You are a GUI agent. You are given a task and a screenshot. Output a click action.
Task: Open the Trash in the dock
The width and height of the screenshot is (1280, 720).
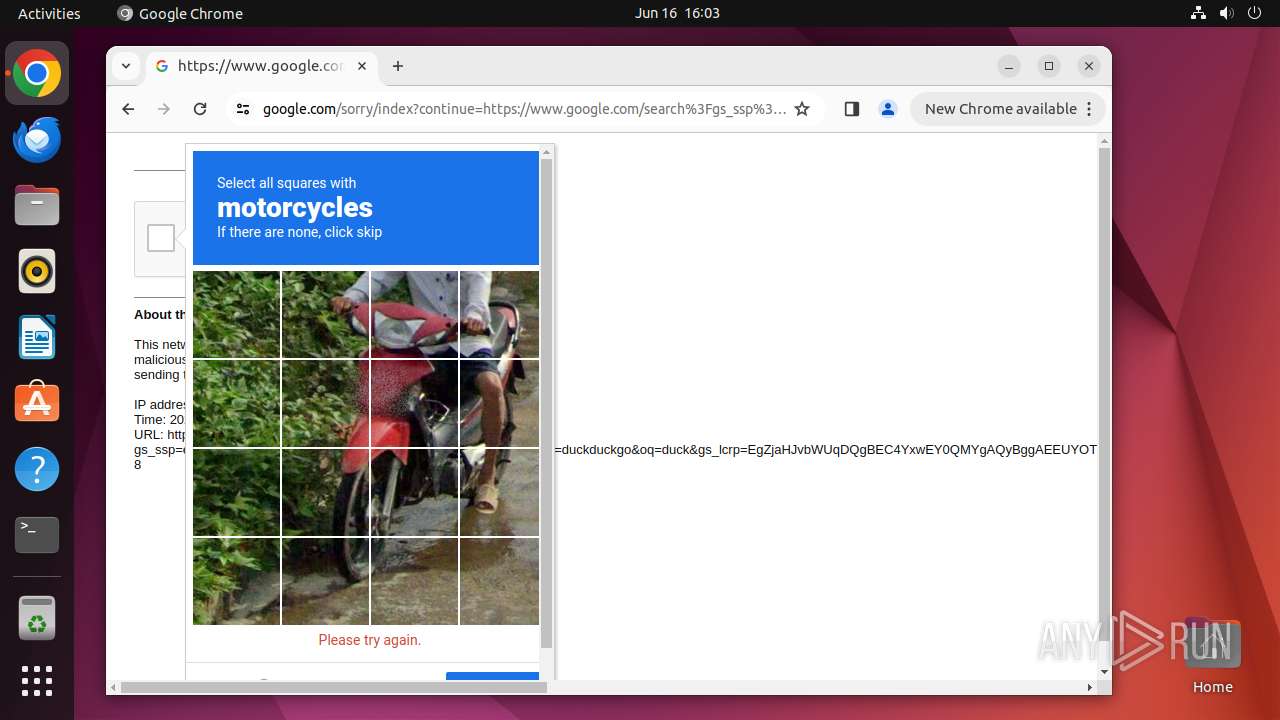[x=37, y=618]
